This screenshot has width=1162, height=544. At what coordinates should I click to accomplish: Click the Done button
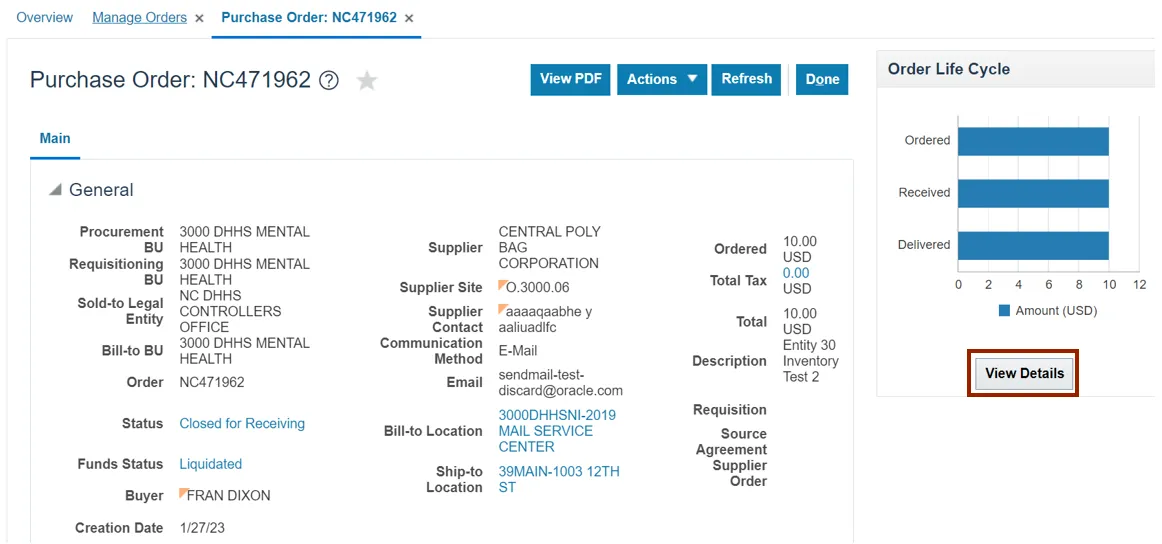pos(822,79)
